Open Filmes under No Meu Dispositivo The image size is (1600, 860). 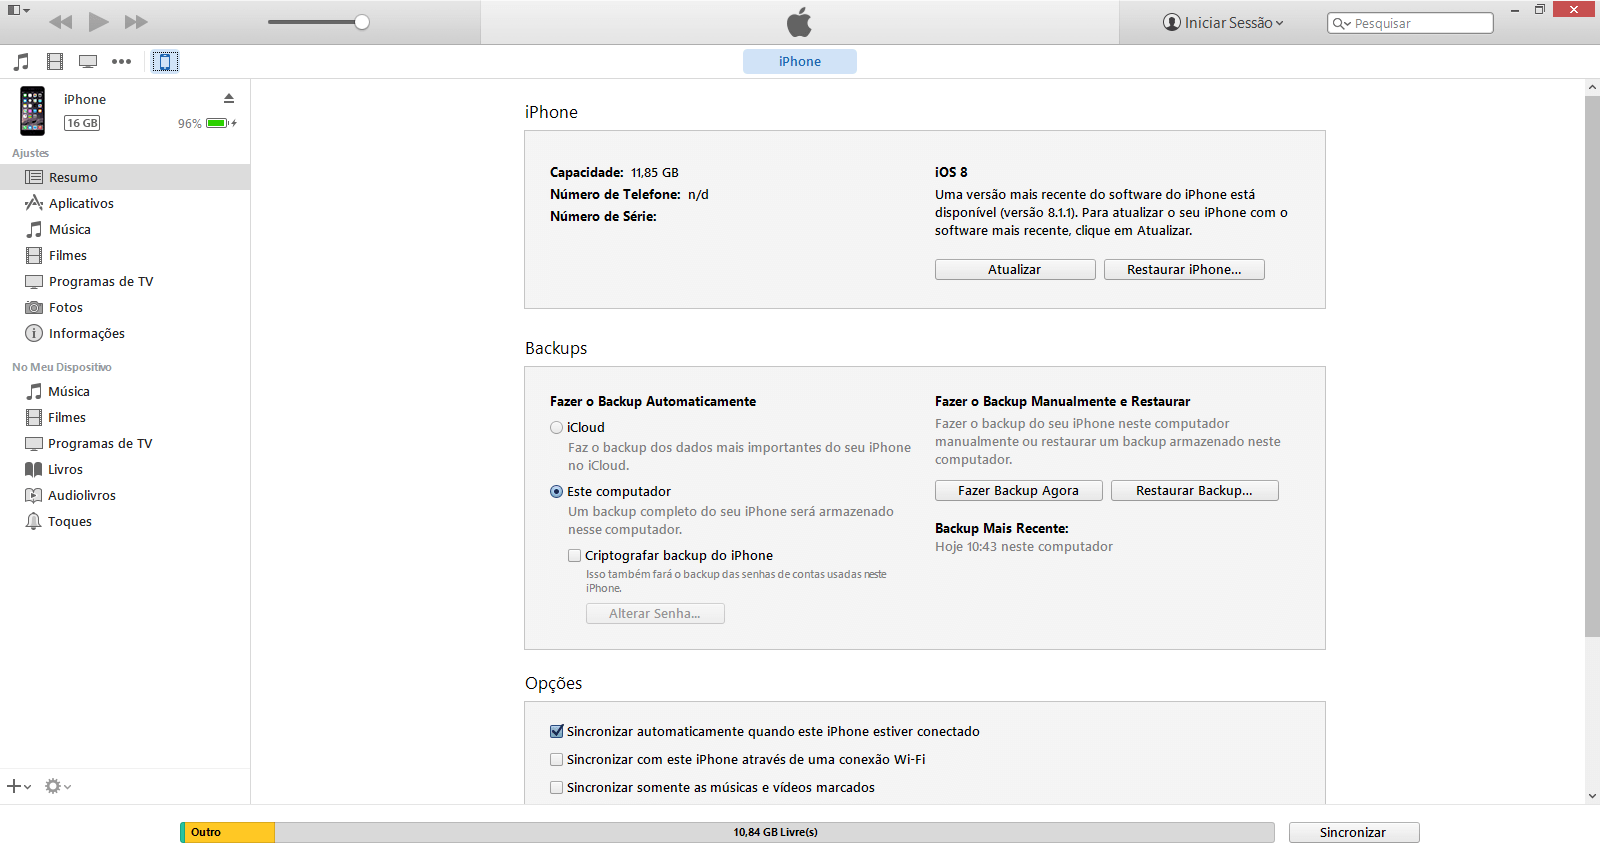125,417
